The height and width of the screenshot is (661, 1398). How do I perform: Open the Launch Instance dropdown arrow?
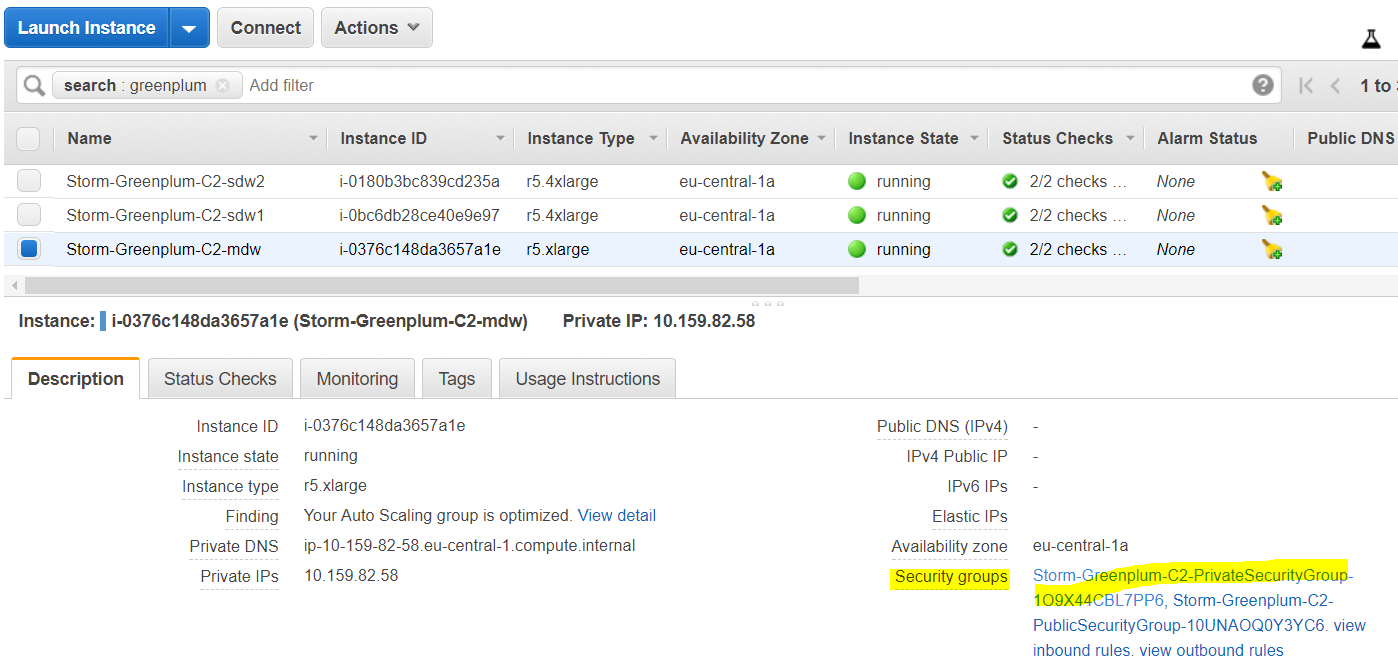tap(190, 28)
